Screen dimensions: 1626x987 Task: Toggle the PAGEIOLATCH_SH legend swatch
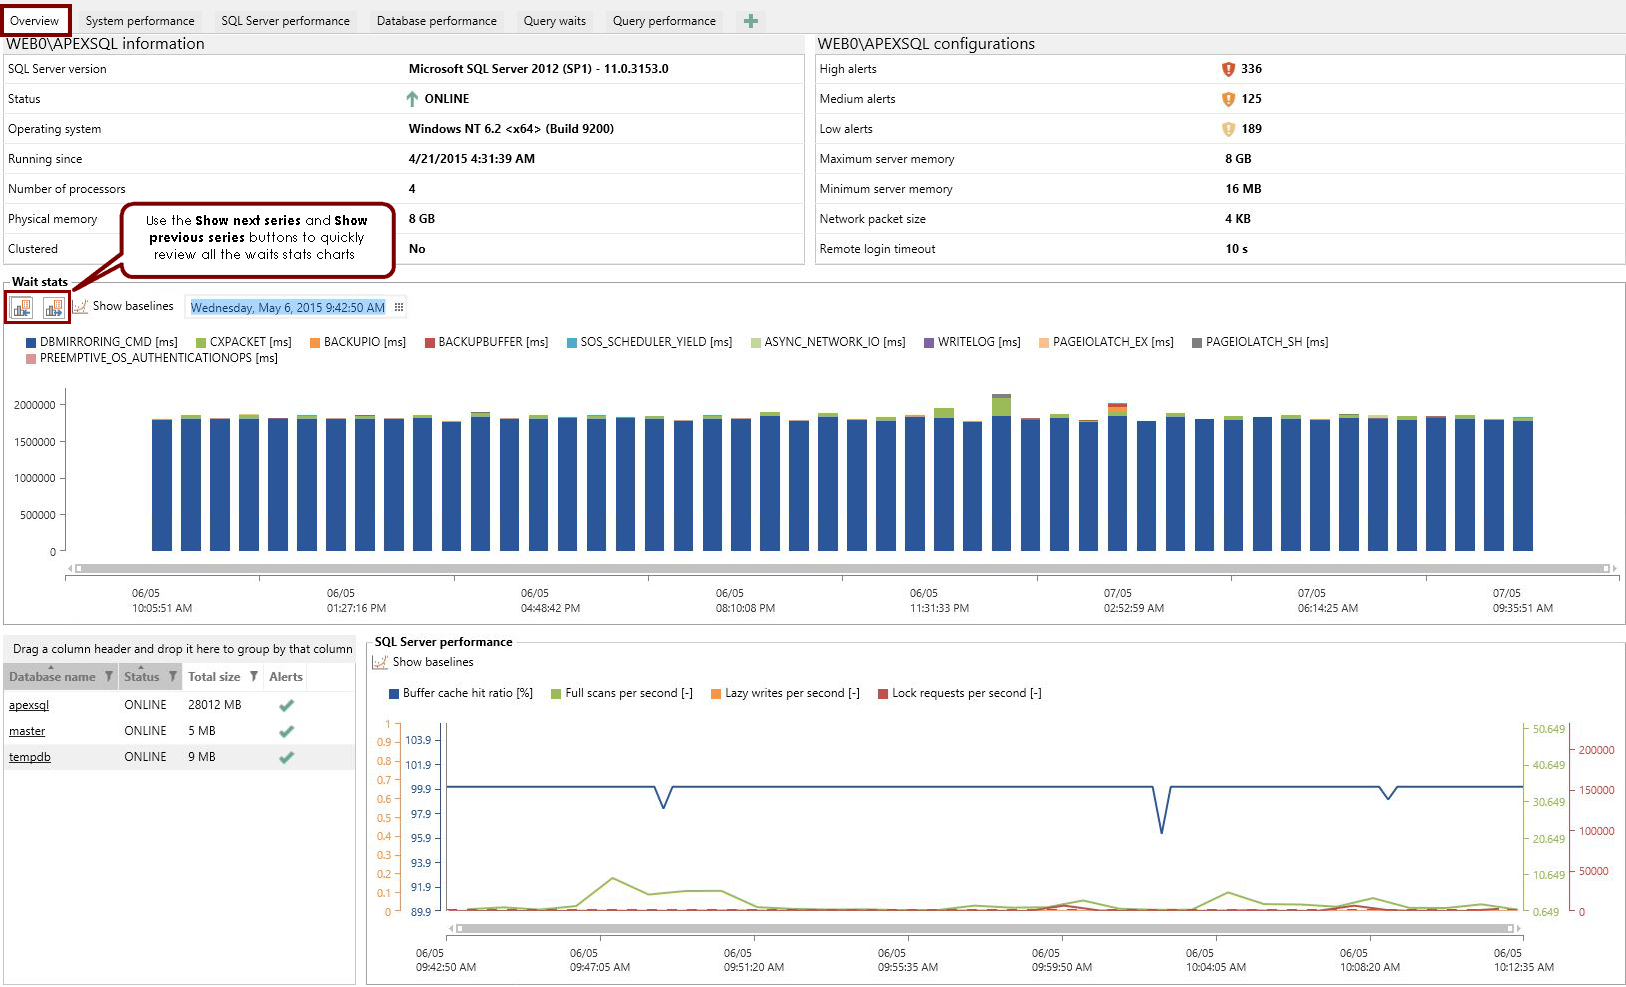pos(1197,343)
